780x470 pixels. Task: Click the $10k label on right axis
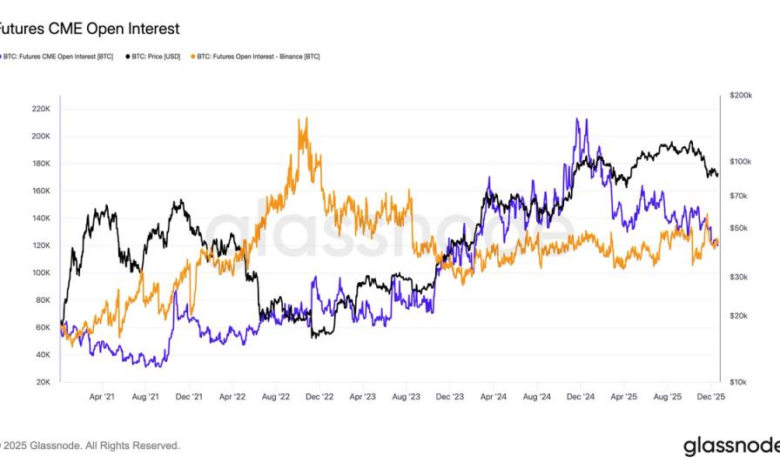[740, 382]
